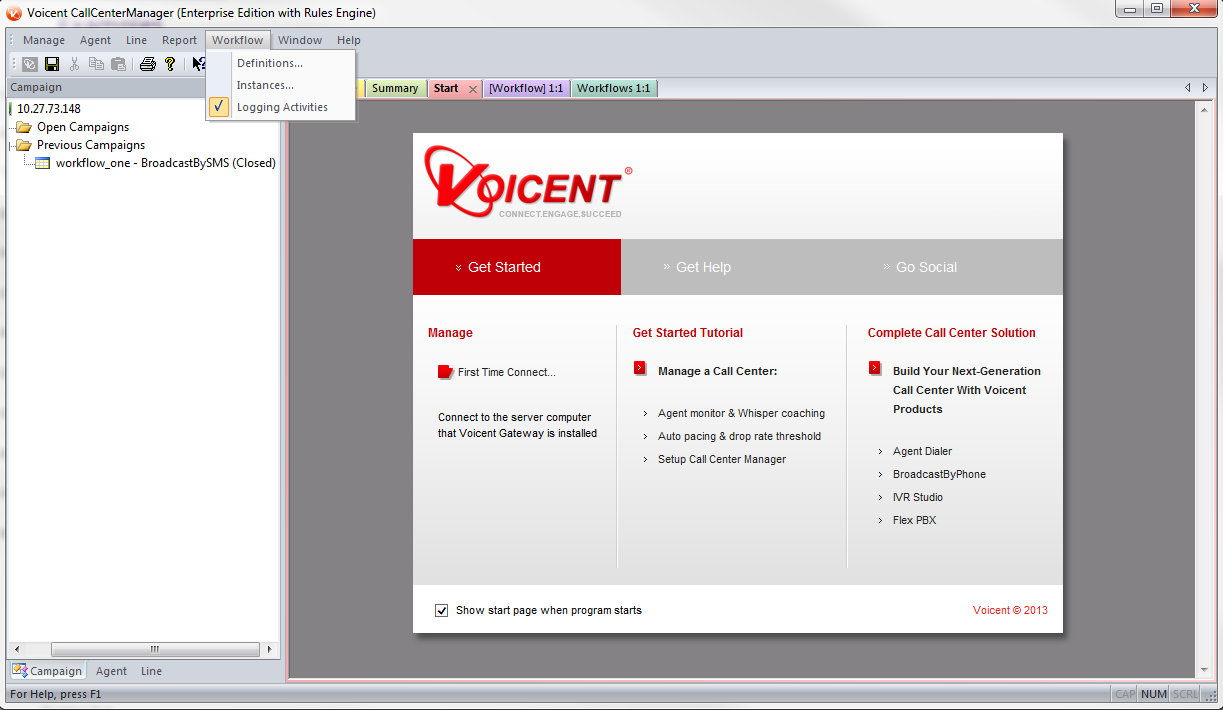Select the Line tab at the panel bottom
Screen dimensions: 1223x710
151,671
